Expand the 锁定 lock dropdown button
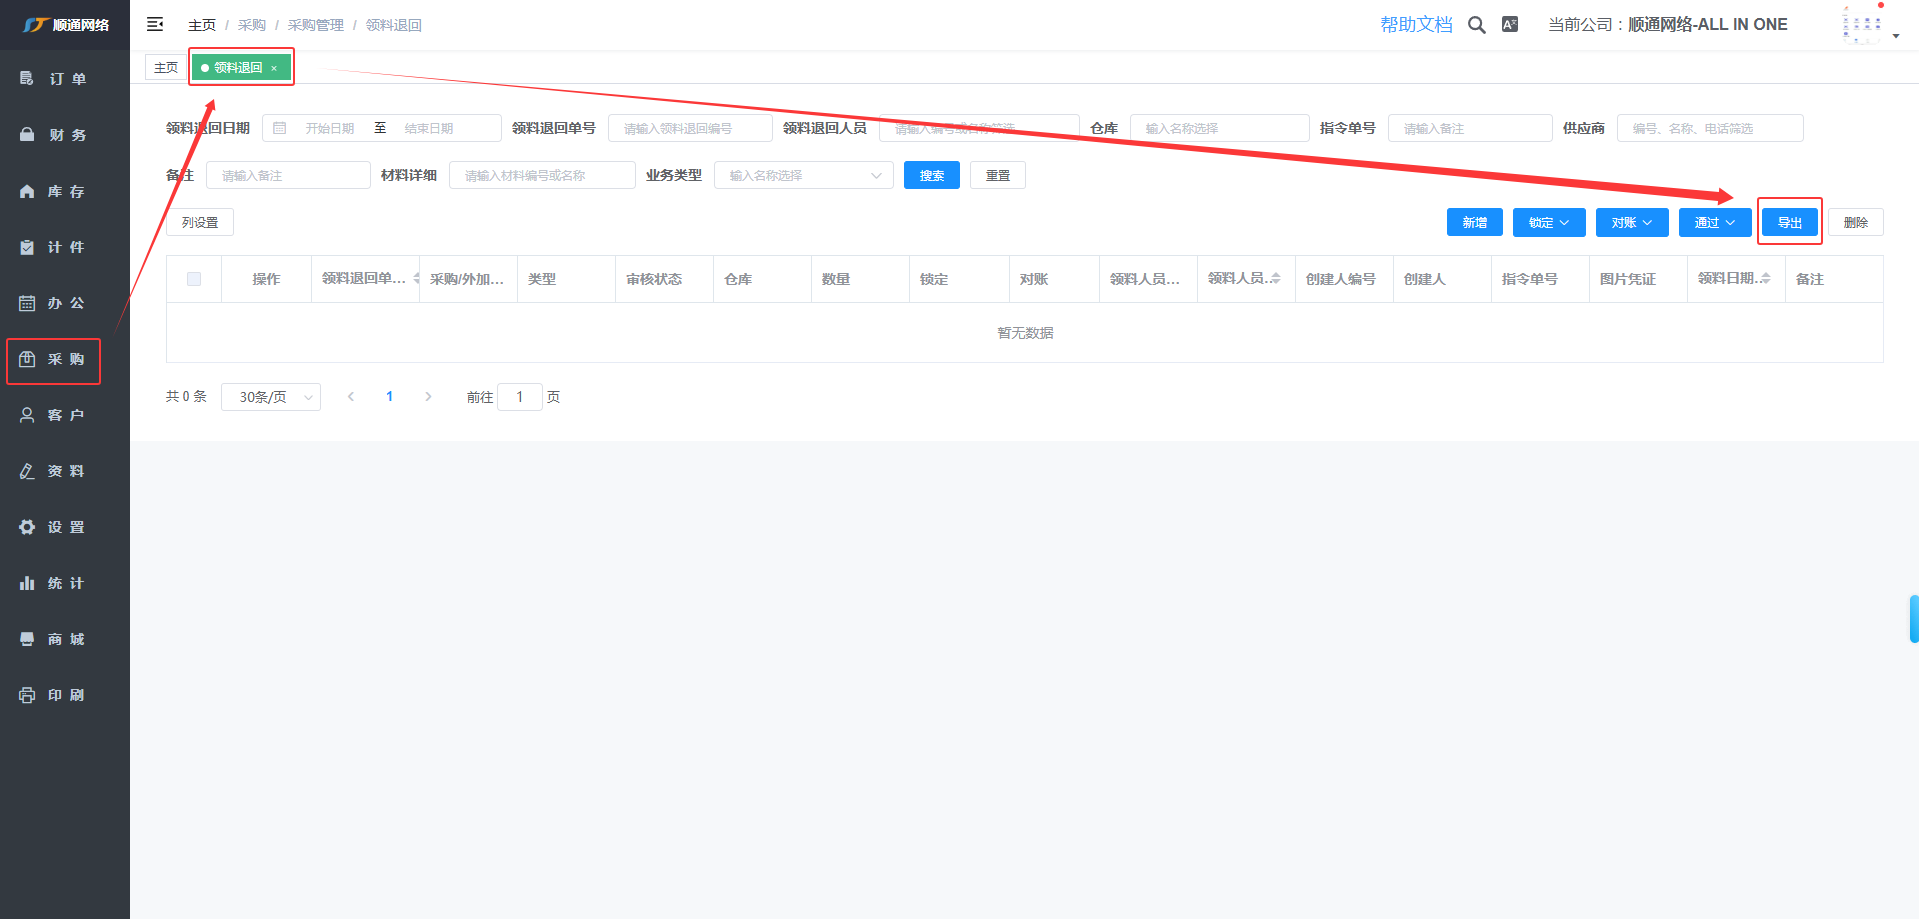This screenshot has height=919, width=1919. tap(1548, 222)
